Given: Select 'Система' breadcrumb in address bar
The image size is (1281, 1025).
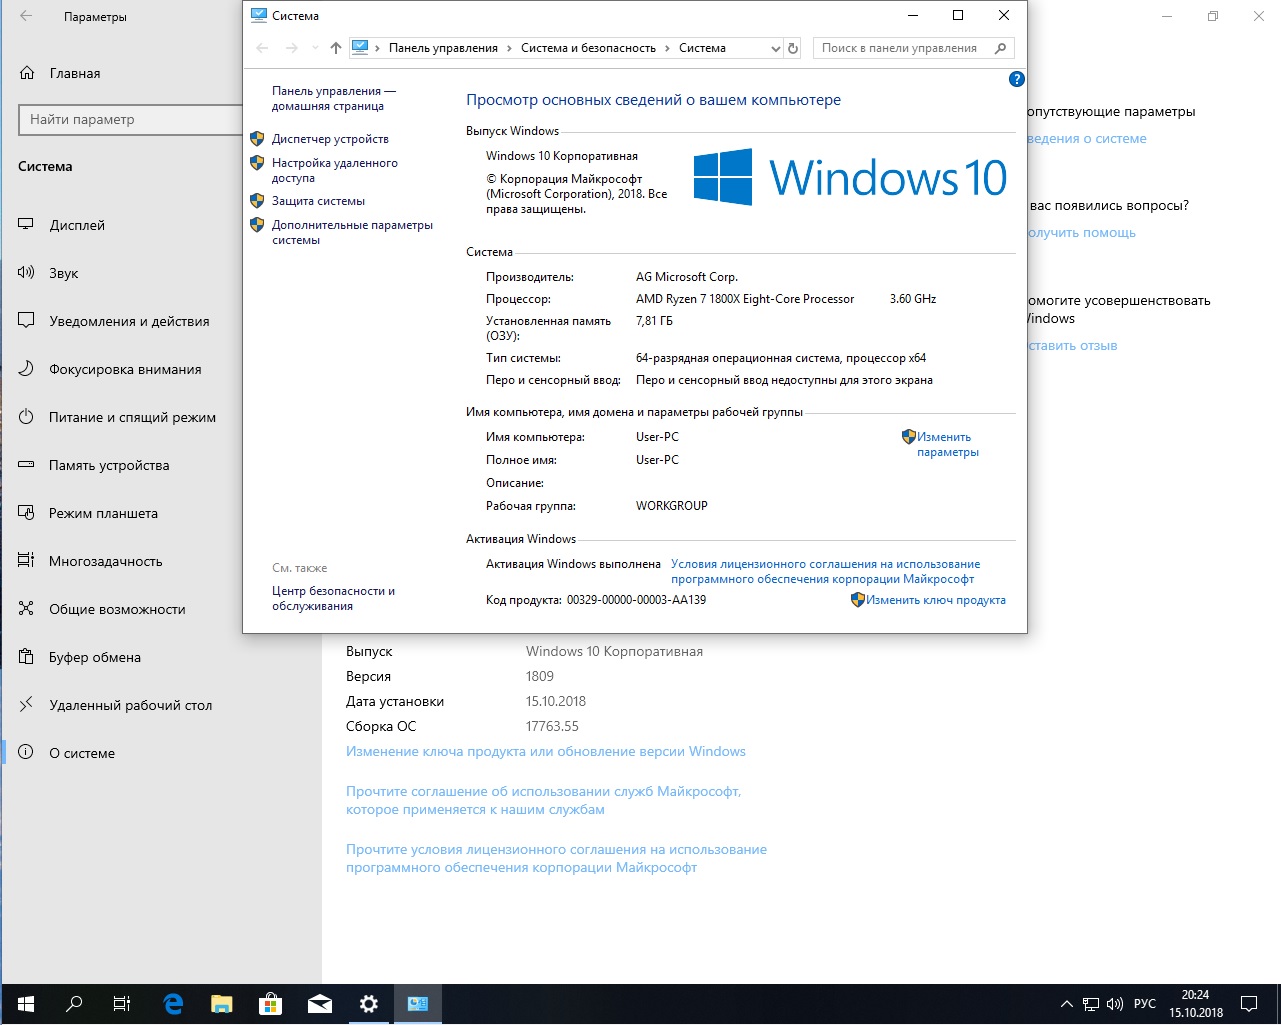Looking at the screenshot, I should tap(702, 48).
